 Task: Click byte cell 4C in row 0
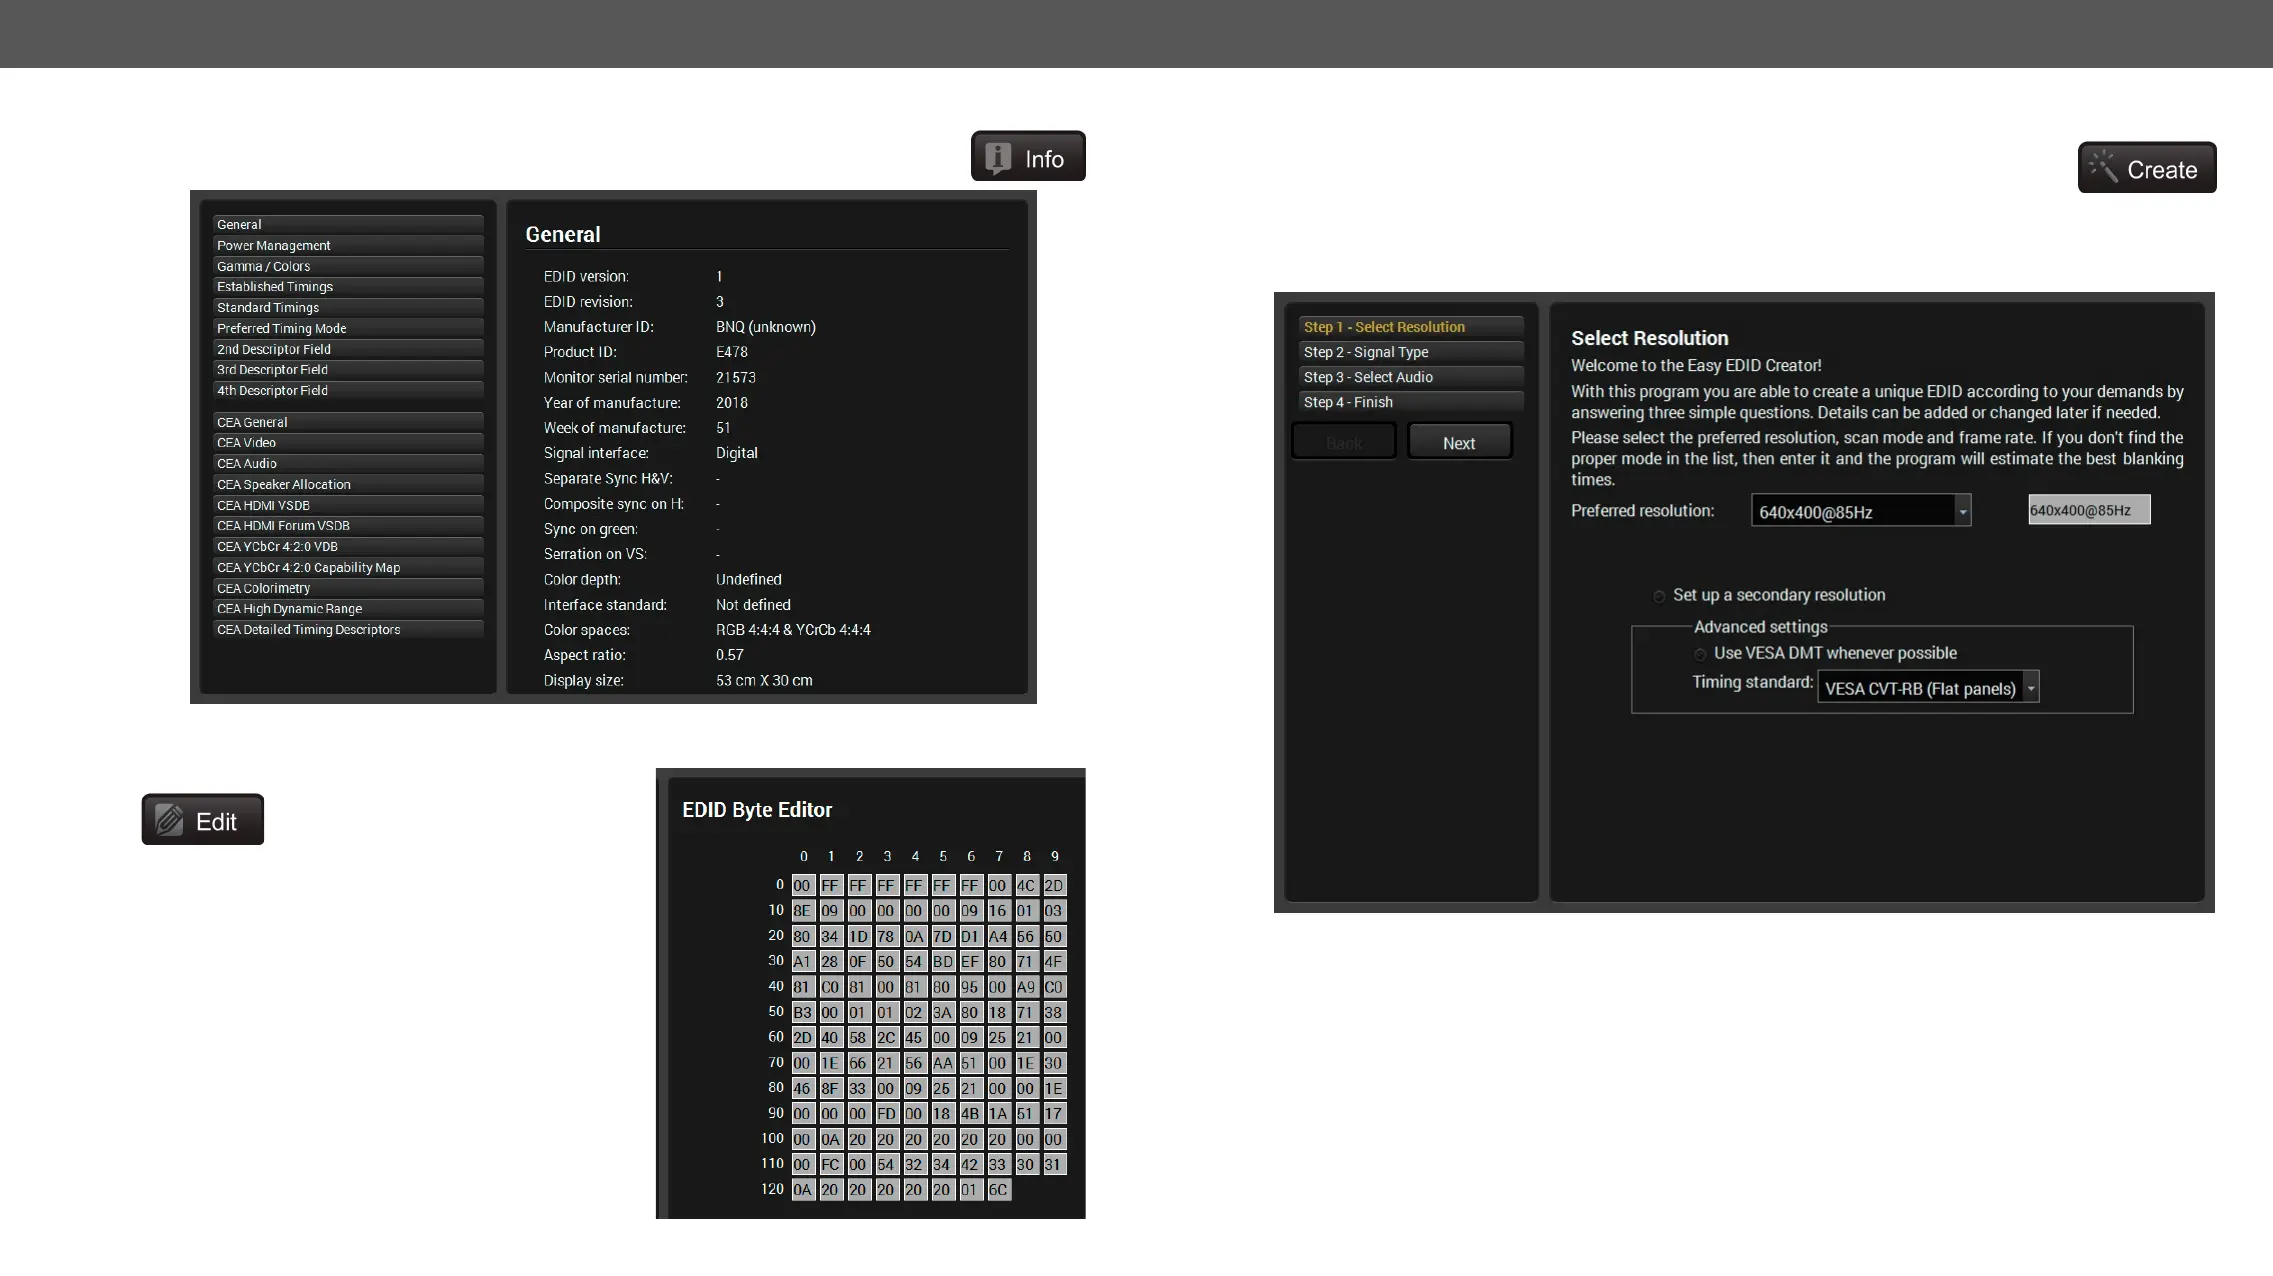1026,885
